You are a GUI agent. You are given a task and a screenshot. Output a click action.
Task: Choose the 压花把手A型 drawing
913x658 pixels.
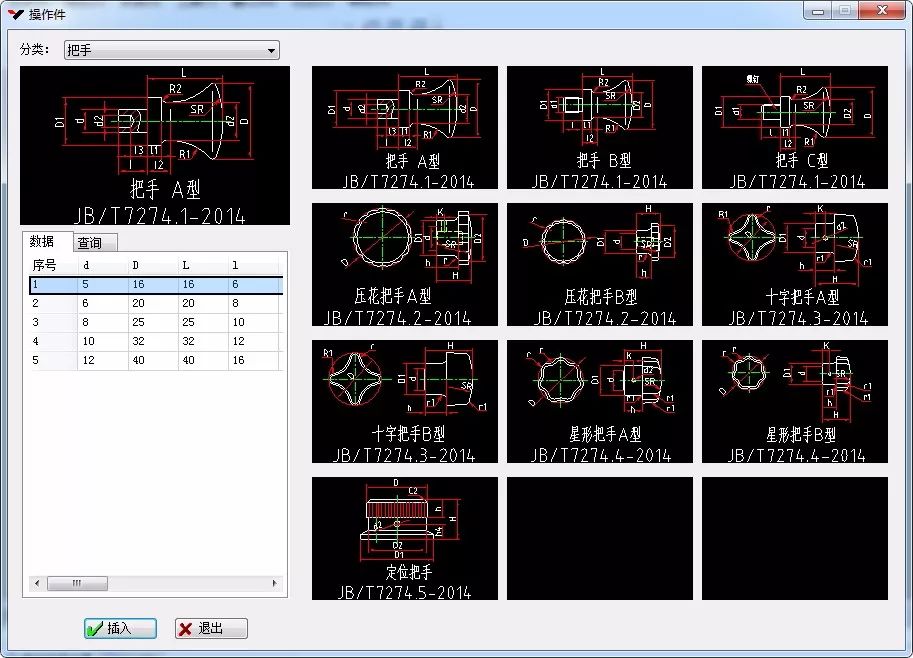coord(405,264)
